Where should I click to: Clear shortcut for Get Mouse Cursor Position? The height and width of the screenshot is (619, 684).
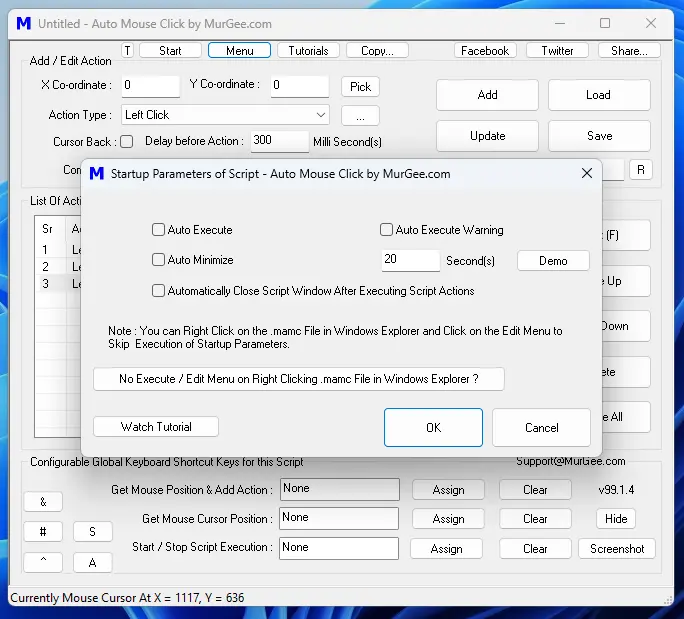tap(535, 519)
